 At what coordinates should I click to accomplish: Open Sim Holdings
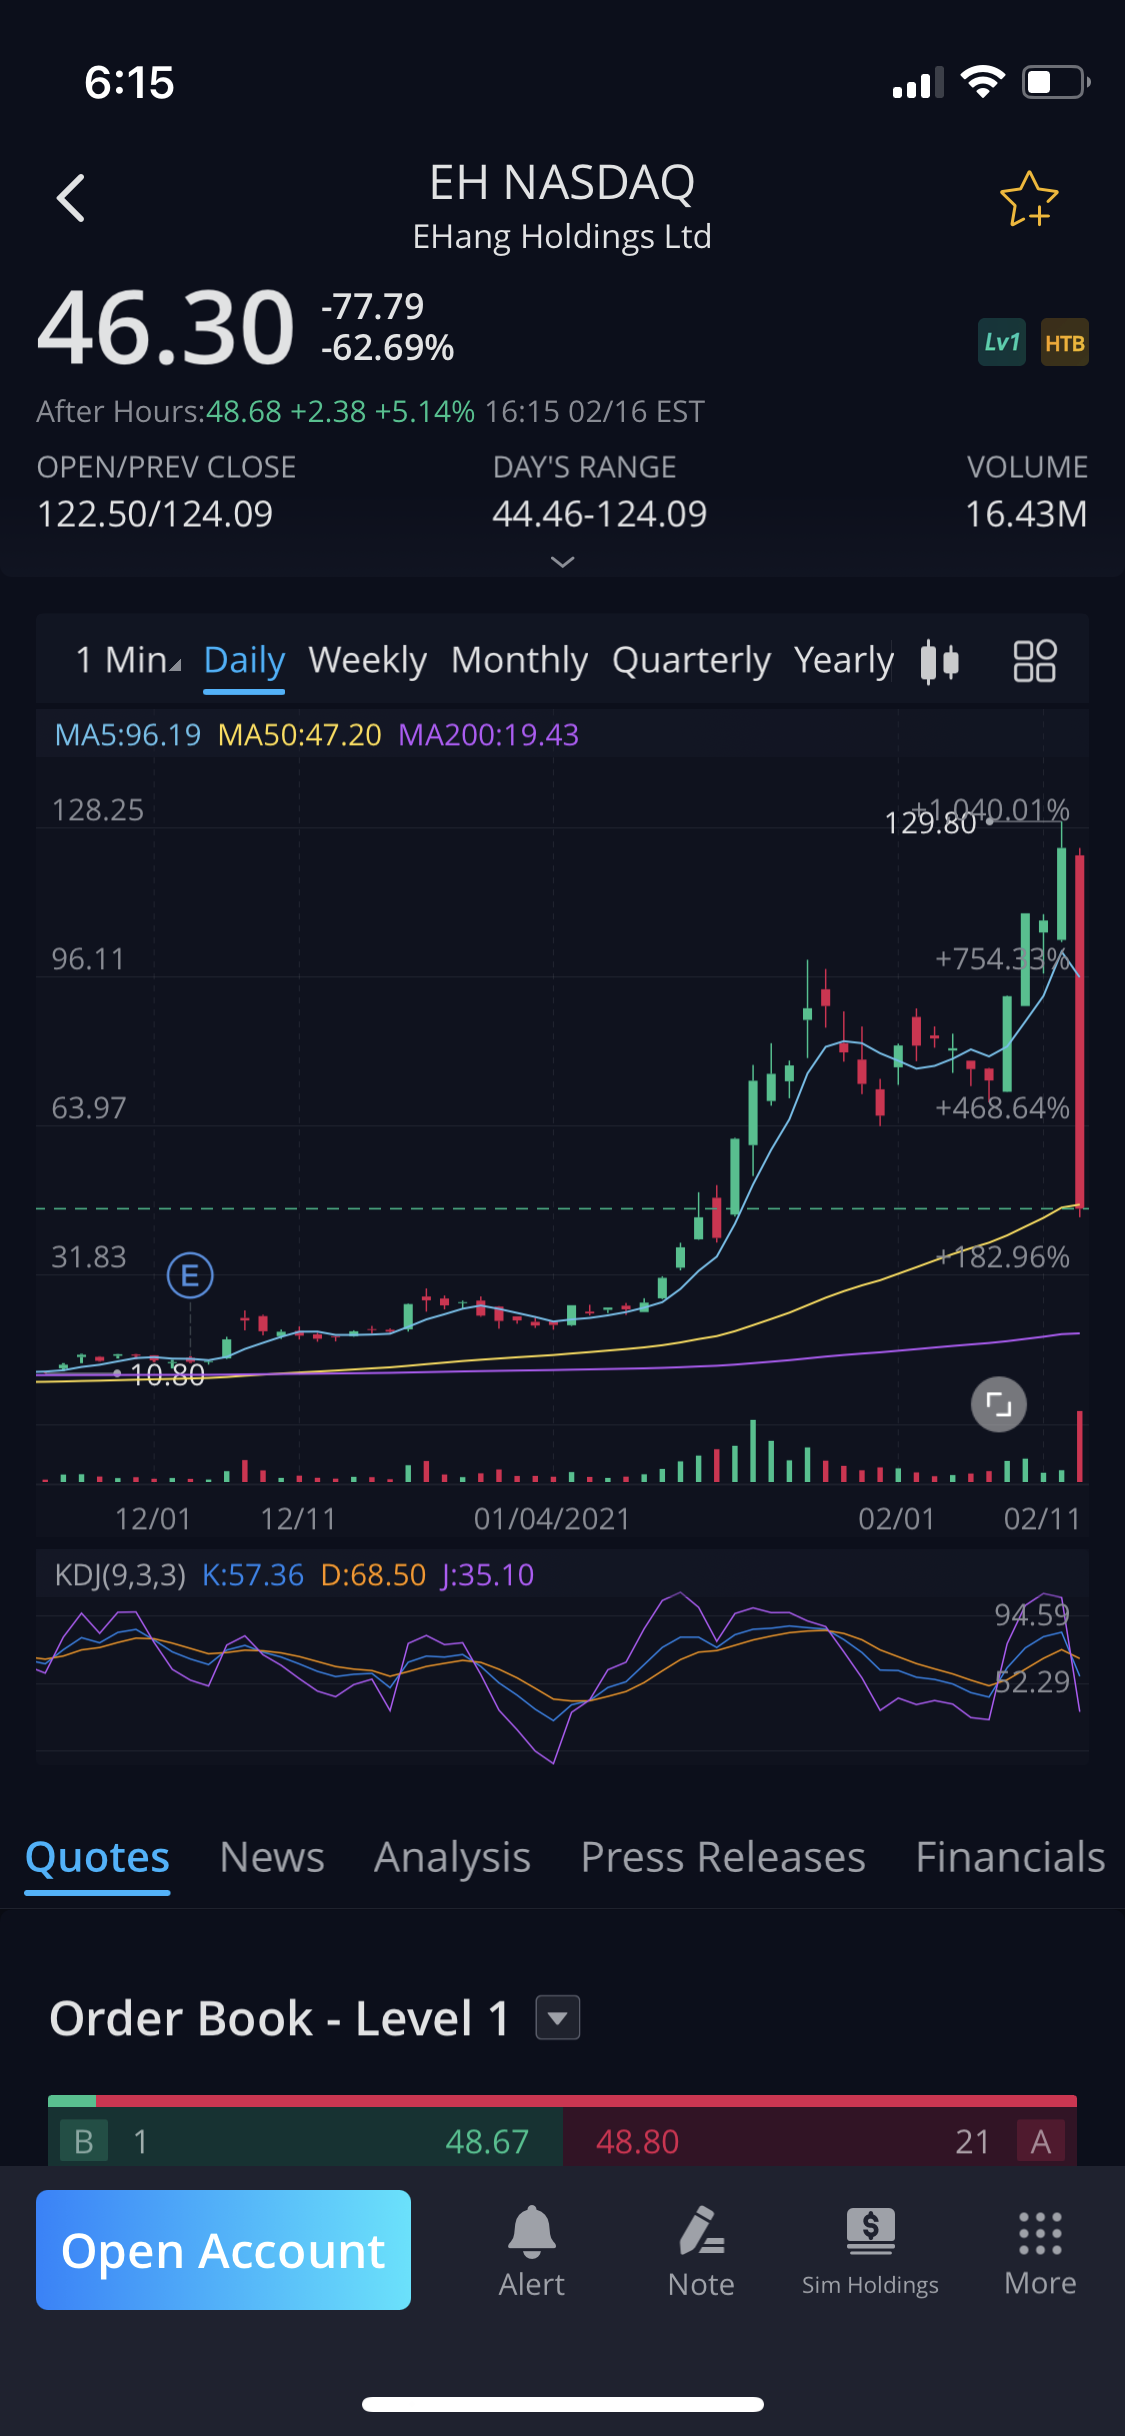click(870, 2250)
